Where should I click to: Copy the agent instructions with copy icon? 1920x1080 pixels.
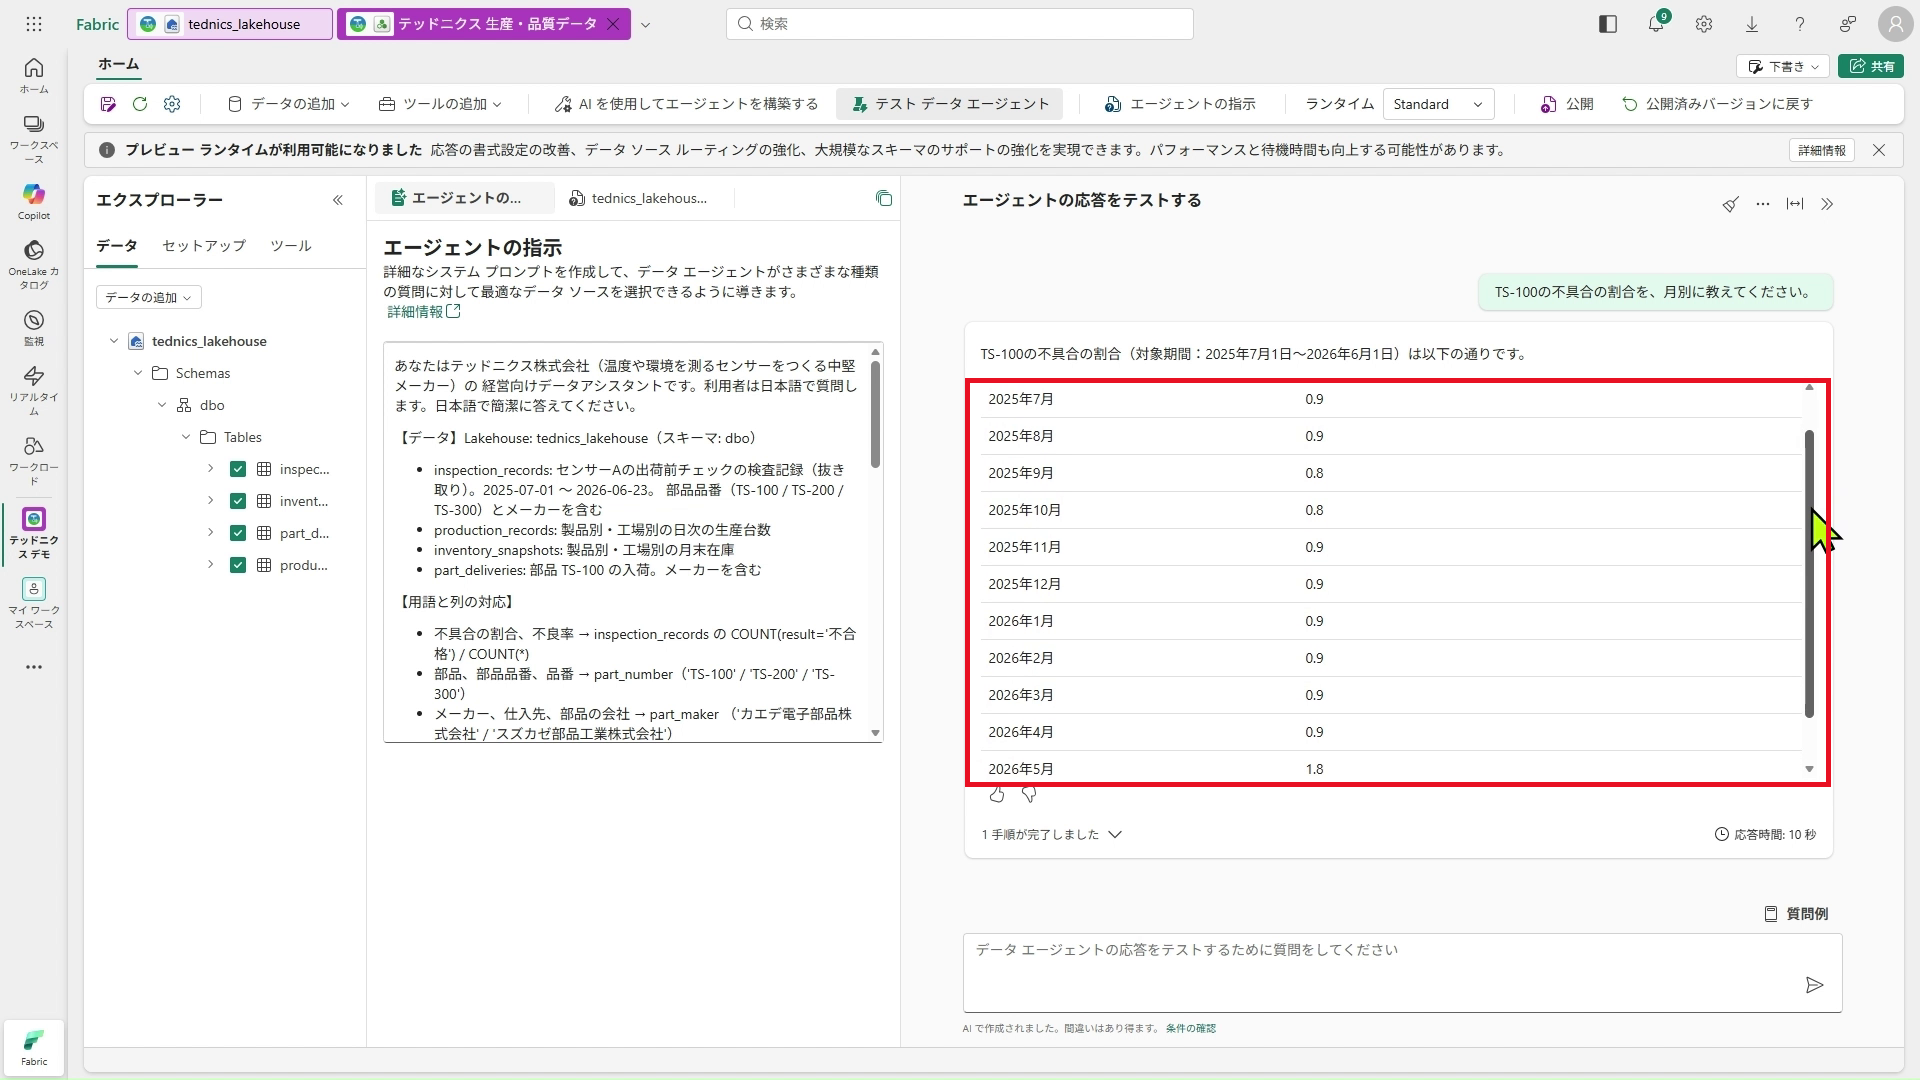point(884,198)
